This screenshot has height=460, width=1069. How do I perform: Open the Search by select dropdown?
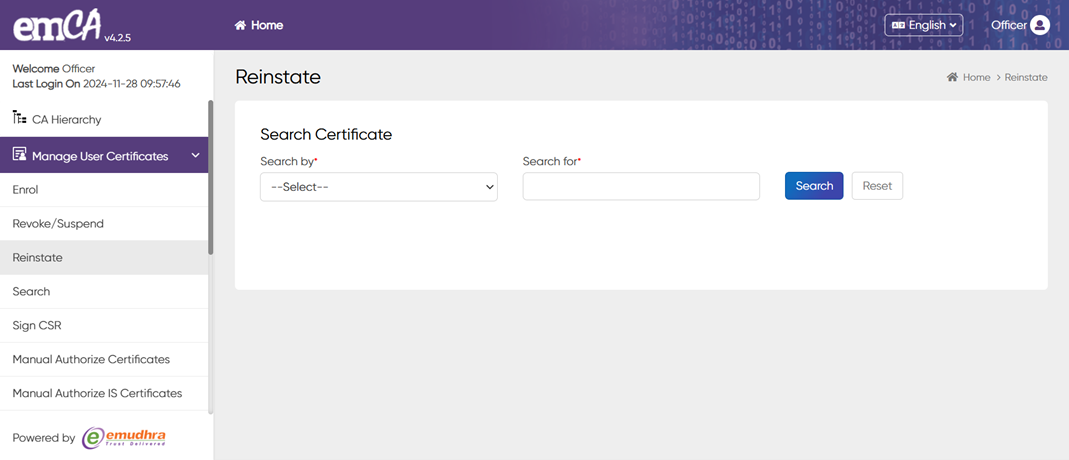point(378,187)
